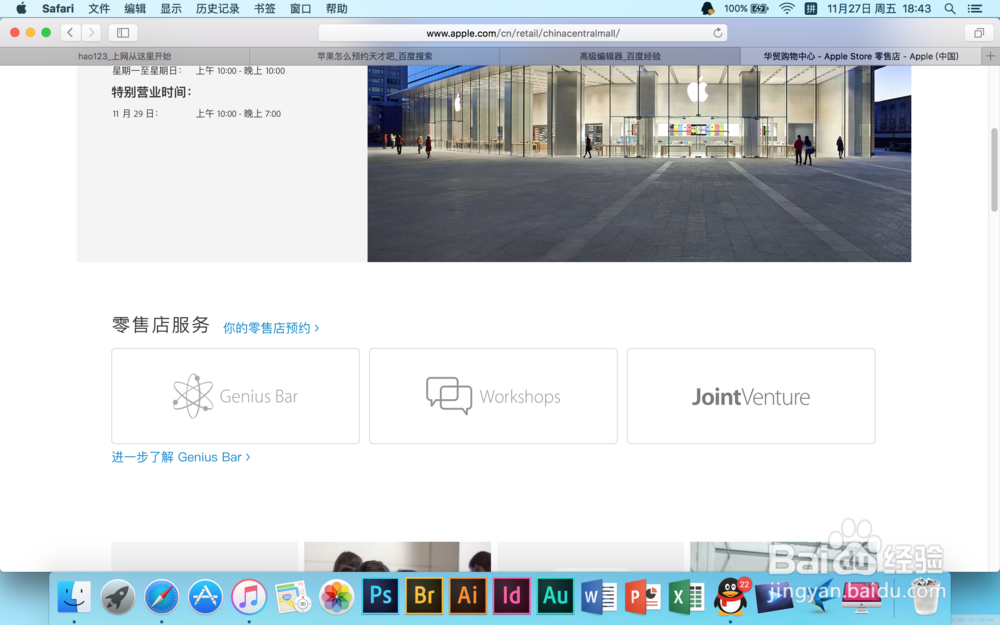Launch Adobe InDesign from Dock
The width and height of the screenshot is (1000, 625).
click(x=511, y=596)
